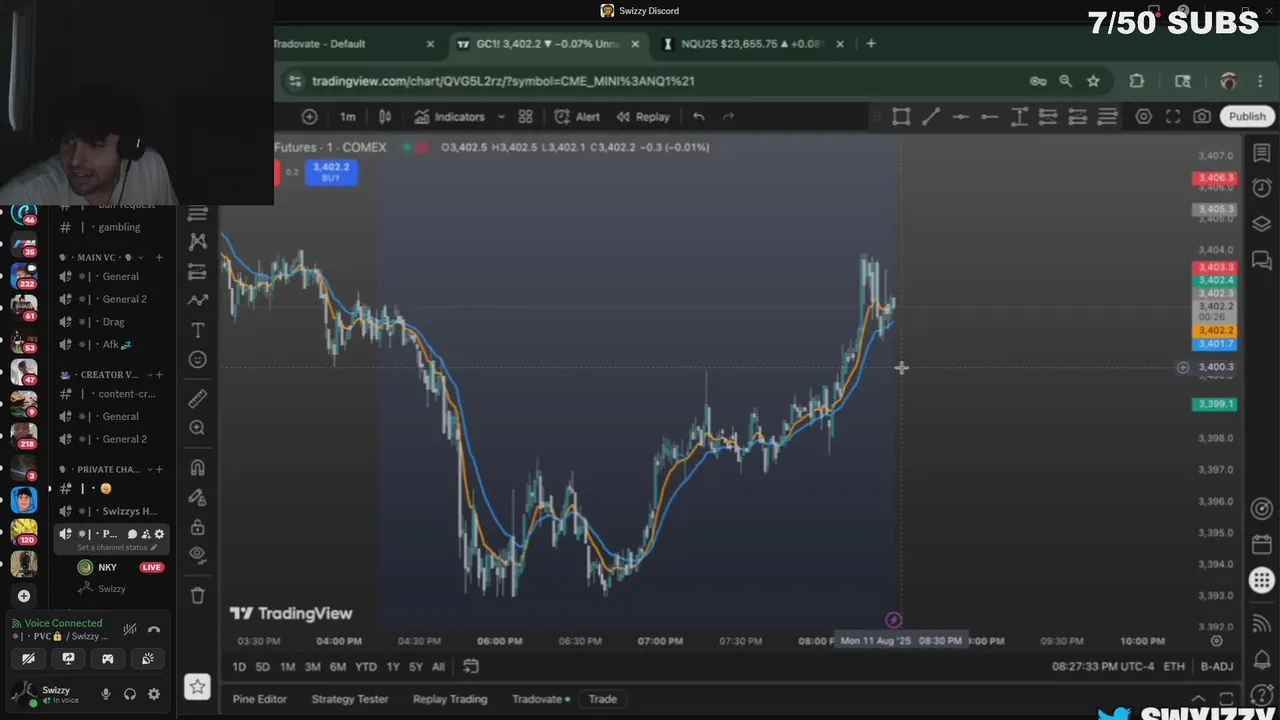Viewport: 1280px width, 720px height.
Task: Select the pattern tool in left toolbar
Action: 197,241
